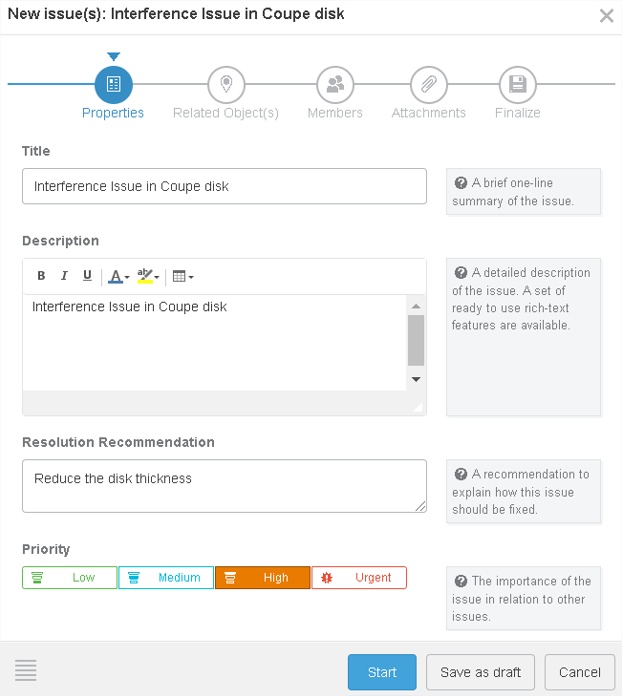Expand the text highlight color dropdown
Viewport: 622px width, 696px height.
click(x=157, y=277)
